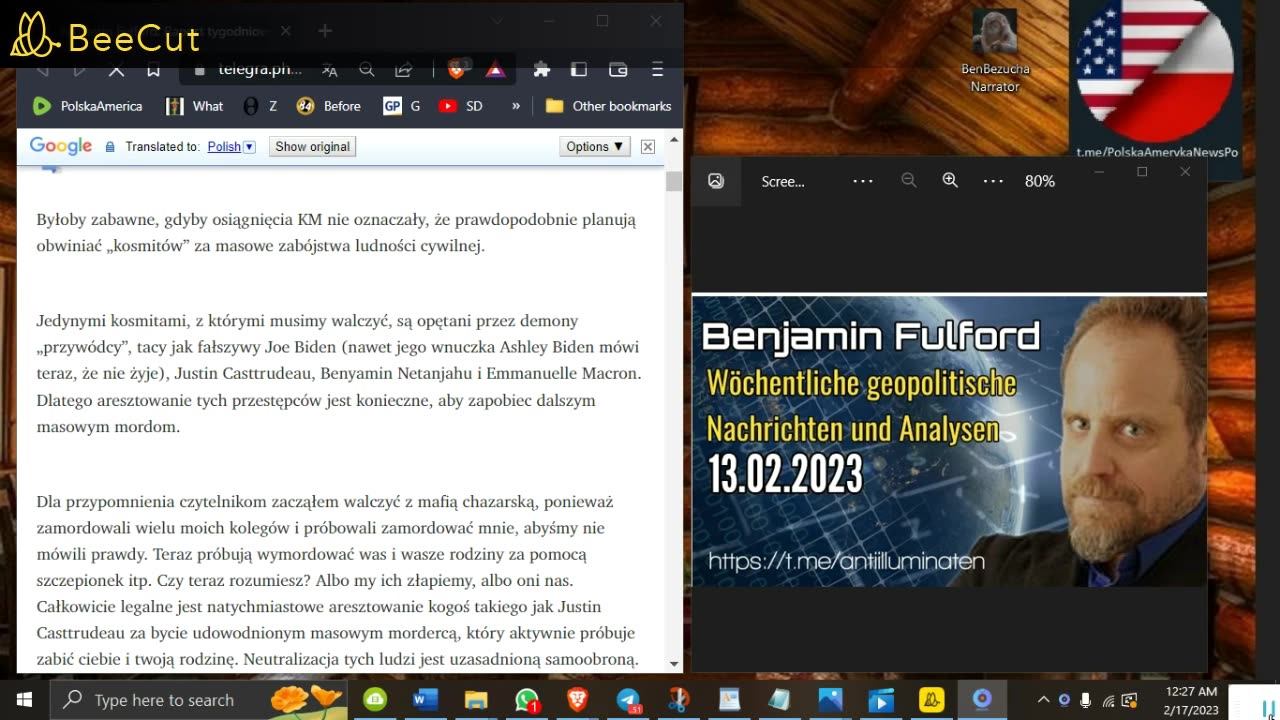This screenshot has width=1280, height=720.
Task: Close the Google translate bar
Action: coord(648,146)
